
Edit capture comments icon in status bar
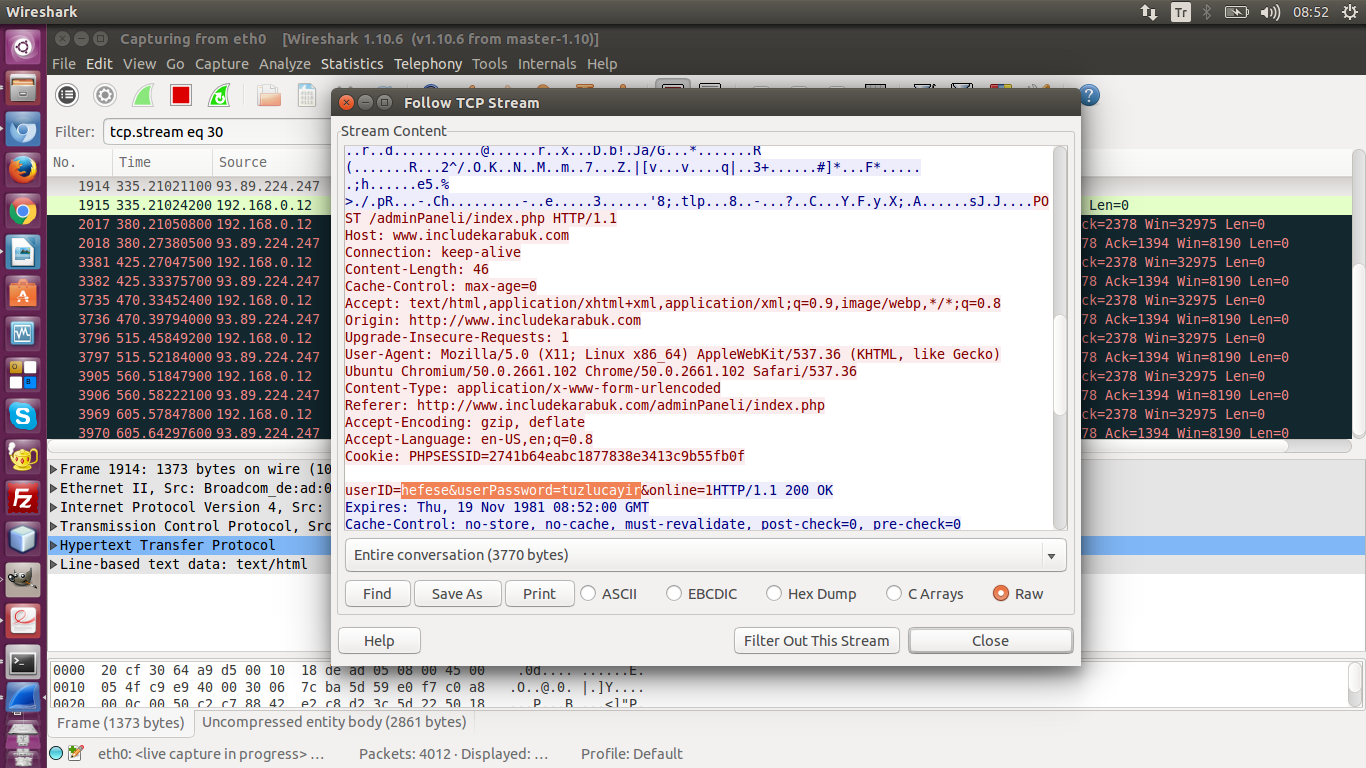tap(76, 753)
